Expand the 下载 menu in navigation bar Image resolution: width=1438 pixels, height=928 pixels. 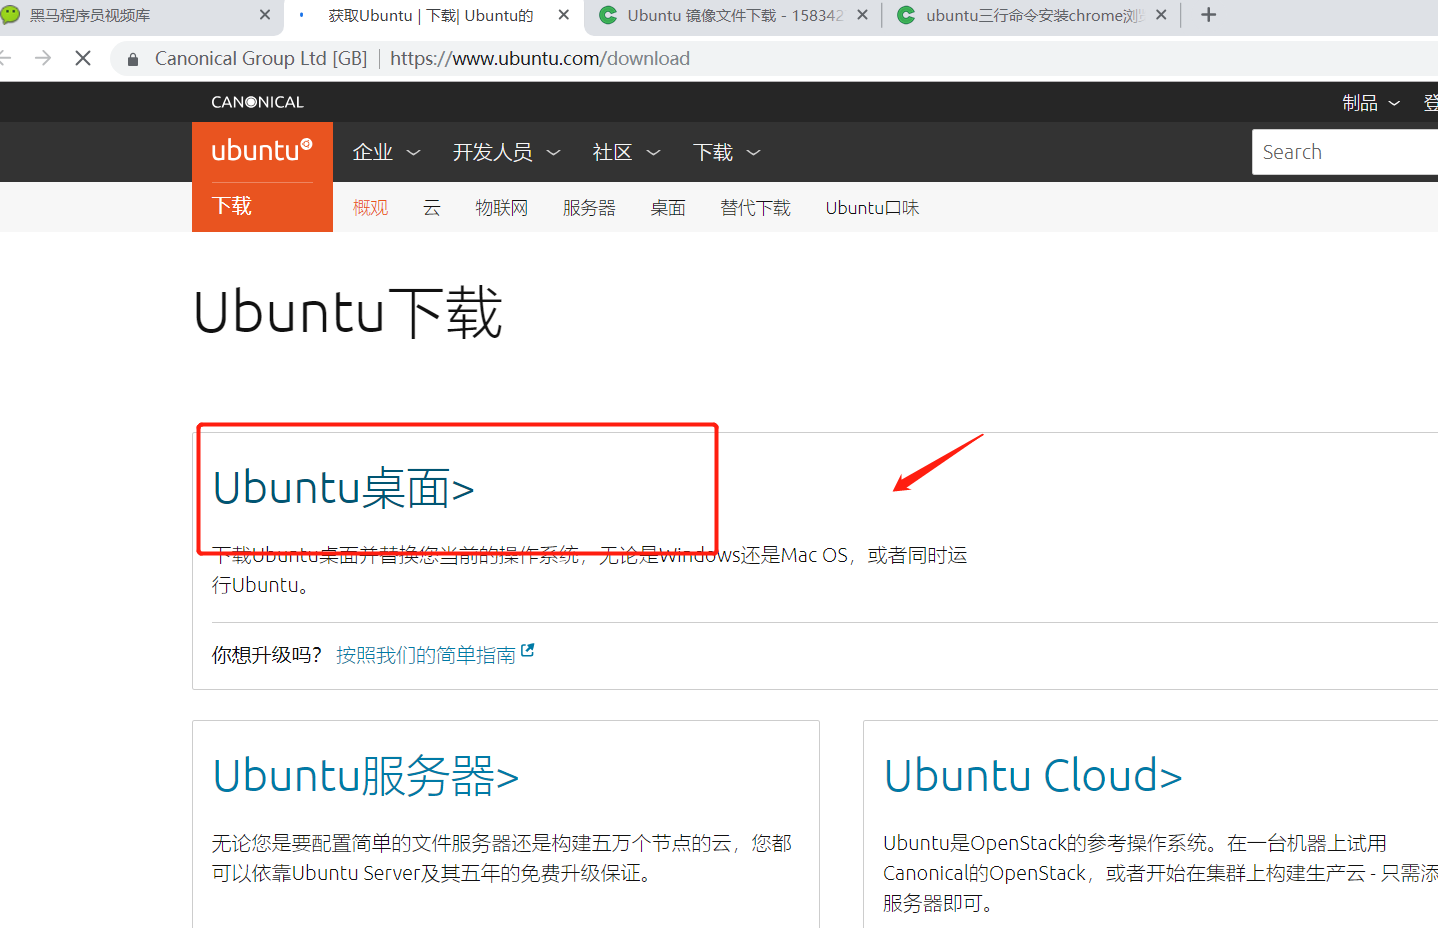tap(726, 152)
